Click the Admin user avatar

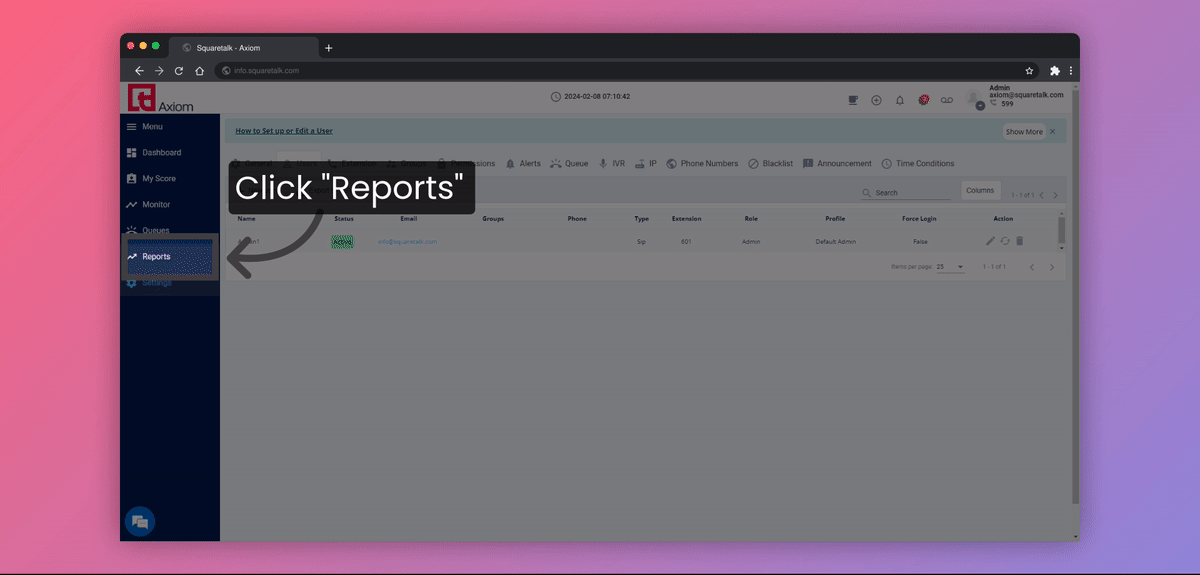(976, 99)
